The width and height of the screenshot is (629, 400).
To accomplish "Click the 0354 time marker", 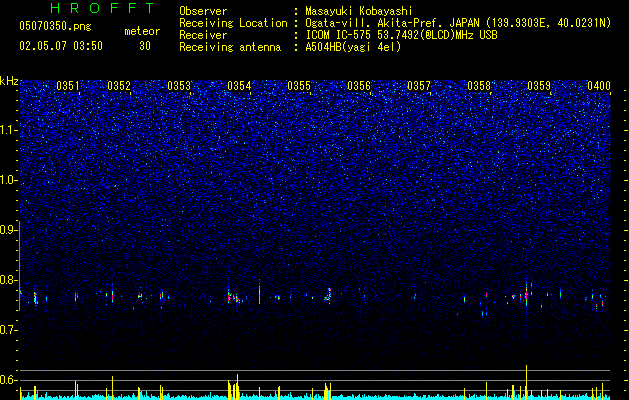I will click(239, 86).
